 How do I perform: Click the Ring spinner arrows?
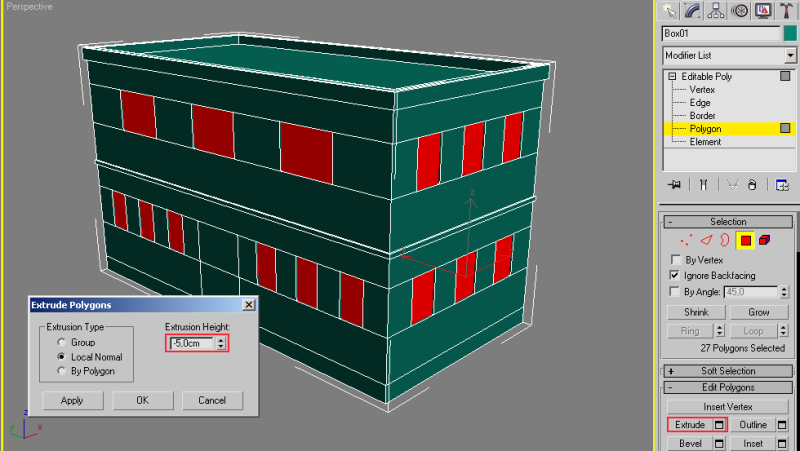coord(719,331)
